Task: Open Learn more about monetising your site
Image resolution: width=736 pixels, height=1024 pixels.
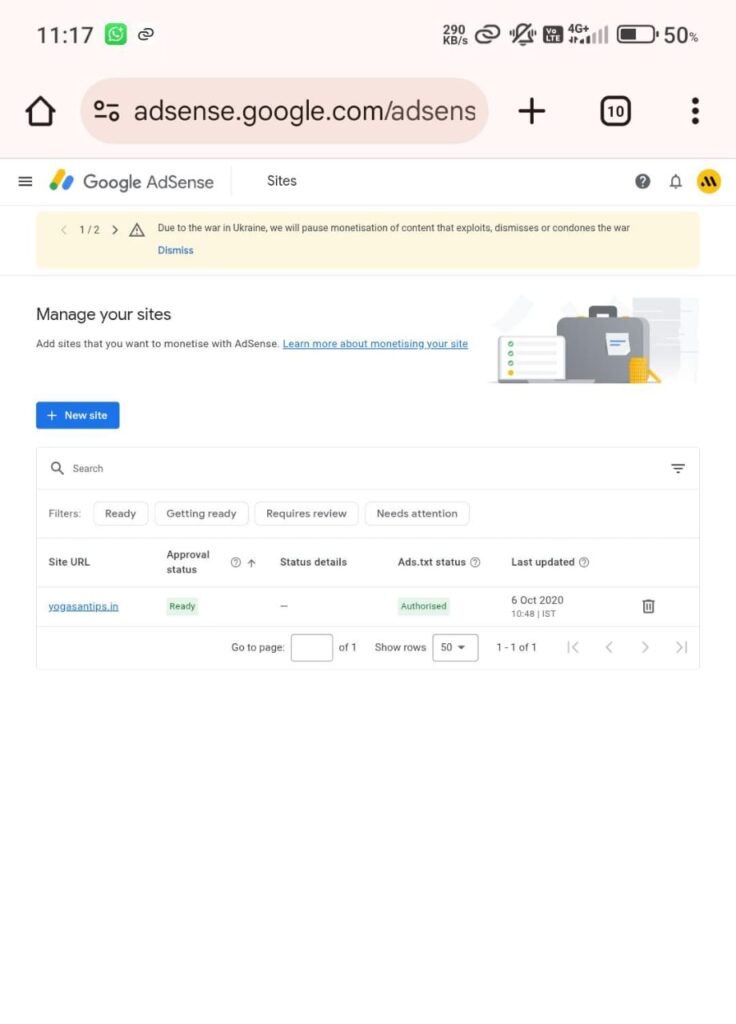Action: click(375, 344)
